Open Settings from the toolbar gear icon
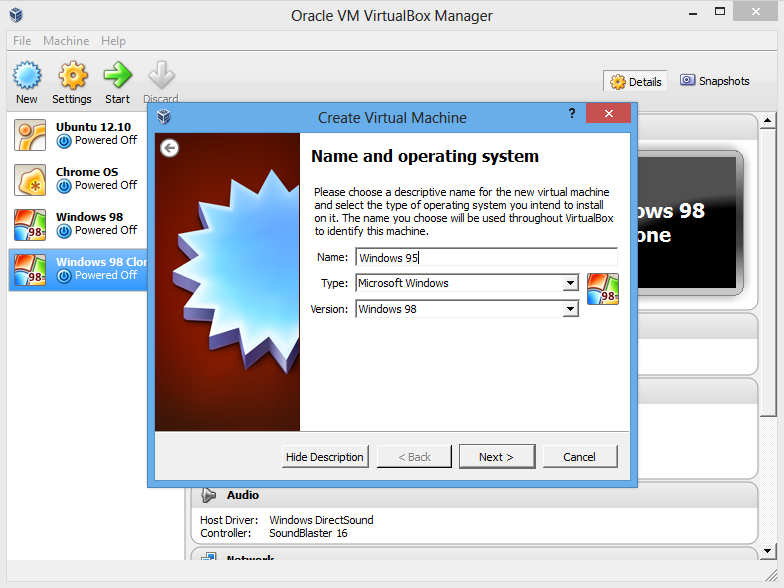 pyautogui.click(x=72, y=75)
